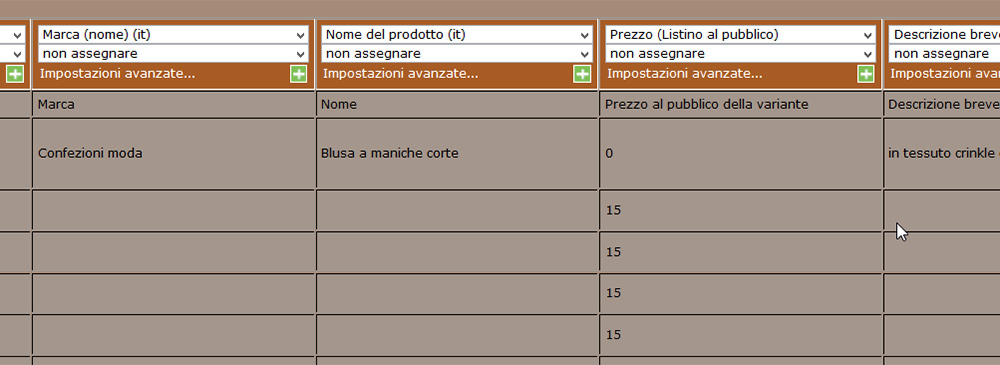The image size is (1000, 365).
Task: Click green plus icon in Nome del prodotto header
Action: (582, 74)
